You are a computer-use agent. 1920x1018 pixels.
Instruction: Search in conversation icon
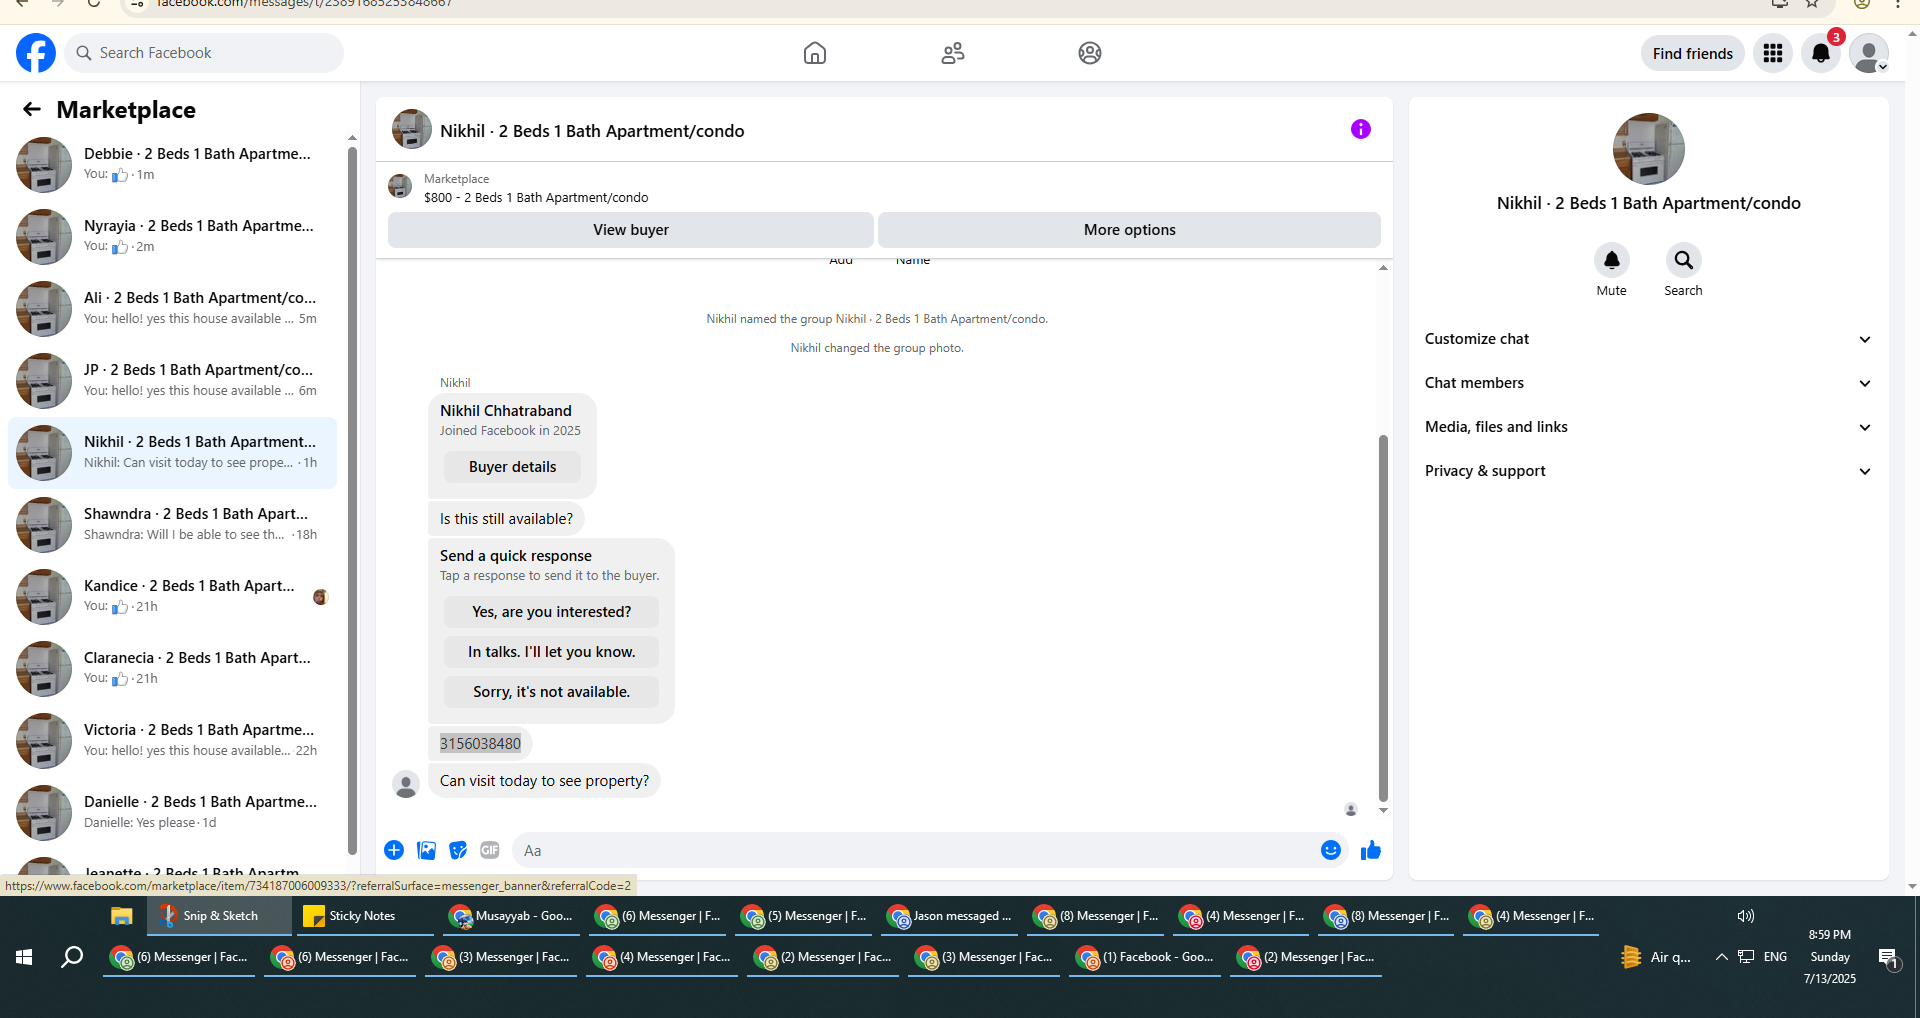click(x=1683, y=260)
